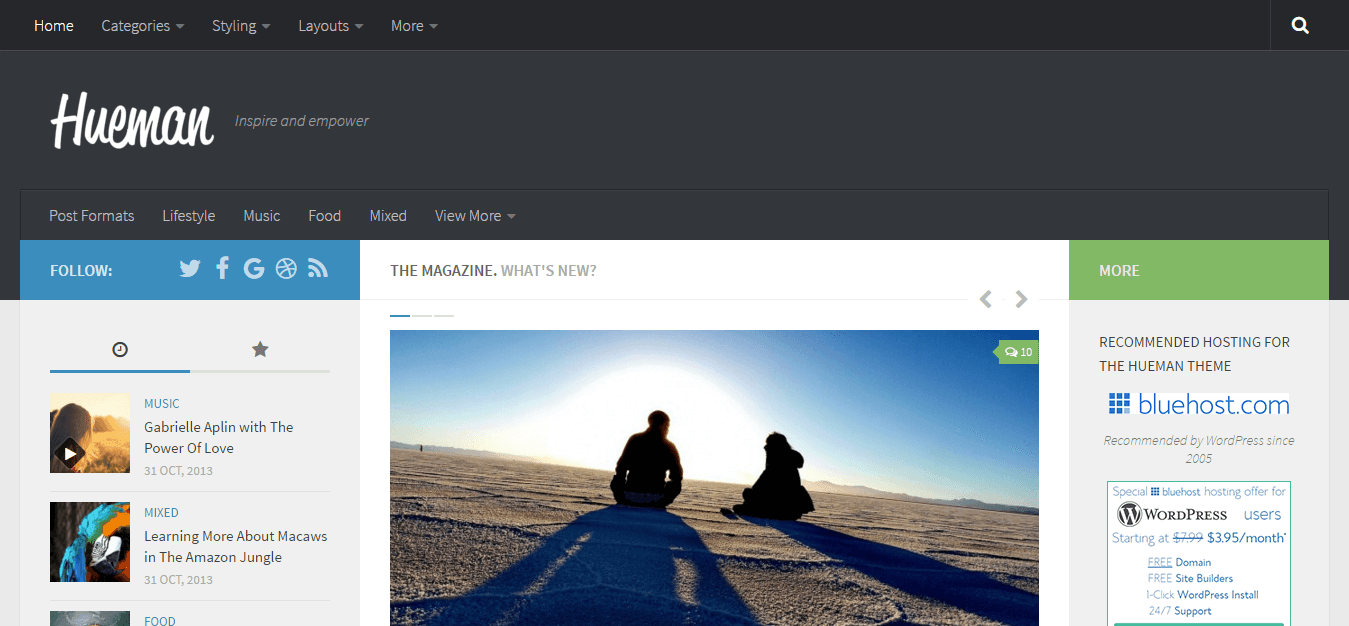
Task: Select the third slider pagination dash
Action: tap(444, 315)
